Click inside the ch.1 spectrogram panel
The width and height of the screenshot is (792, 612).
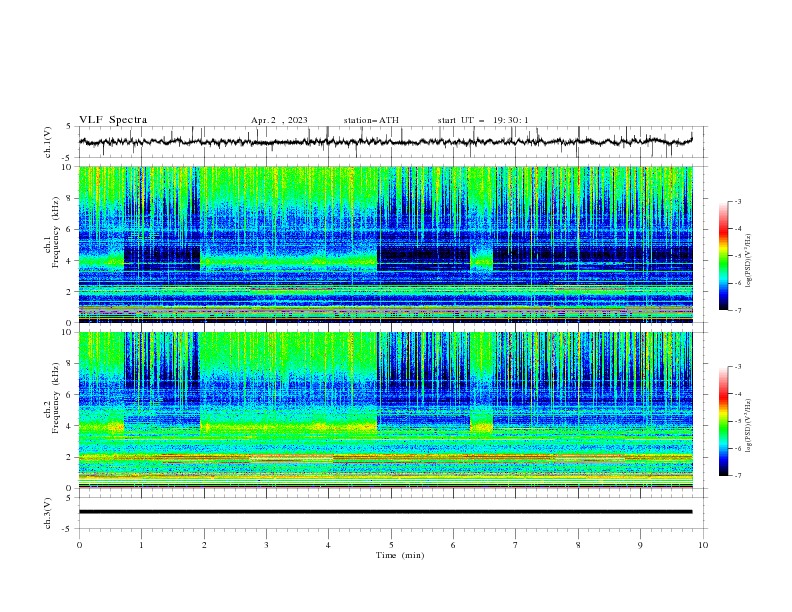[x=385, y=244]
